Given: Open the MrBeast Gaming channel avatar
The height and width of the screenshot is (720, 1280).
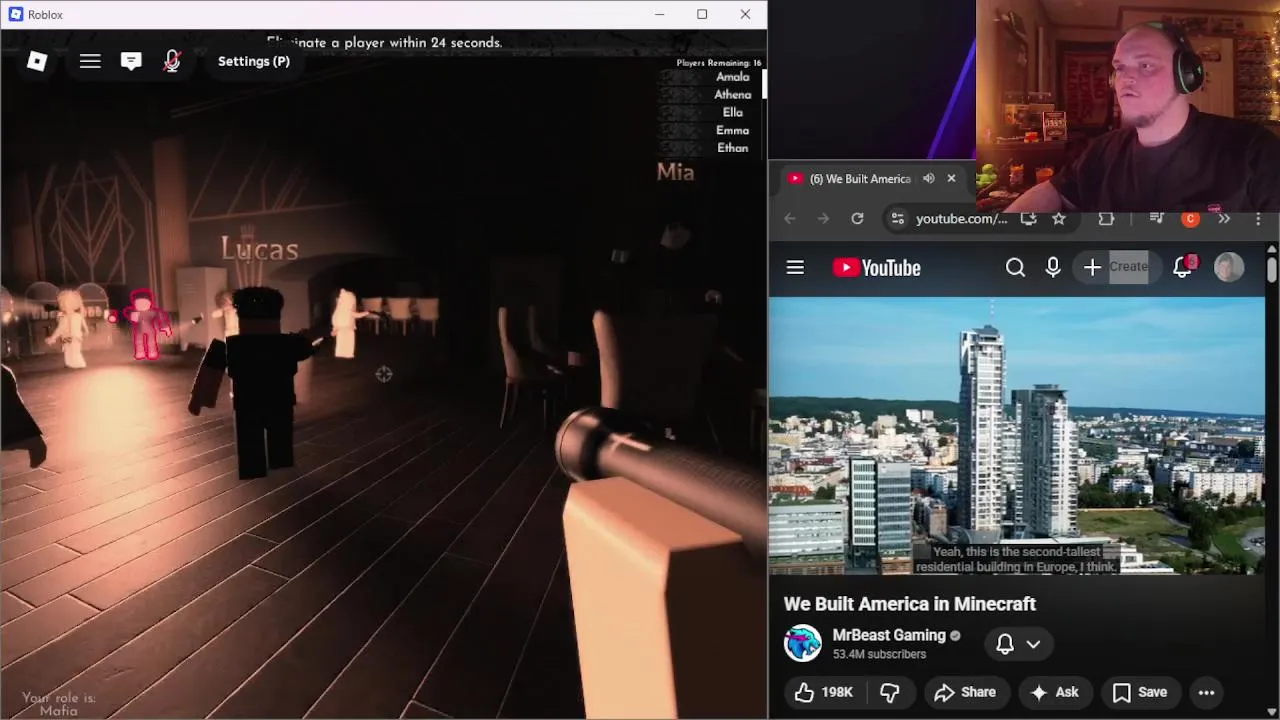Looking at the screenshot, I should pyautogui.click(x=802, y=643).
